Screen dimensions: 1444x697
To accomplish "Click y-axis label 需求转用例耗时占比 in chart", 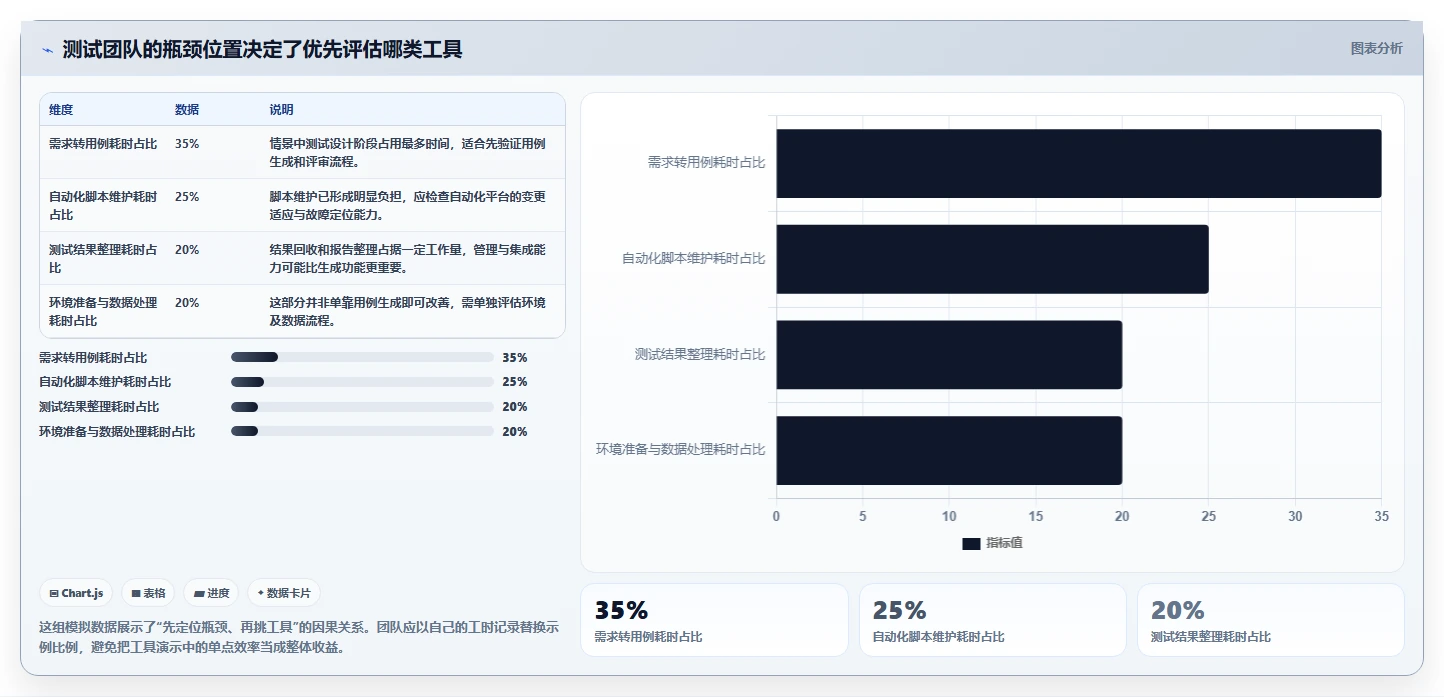I will [706, 162].
